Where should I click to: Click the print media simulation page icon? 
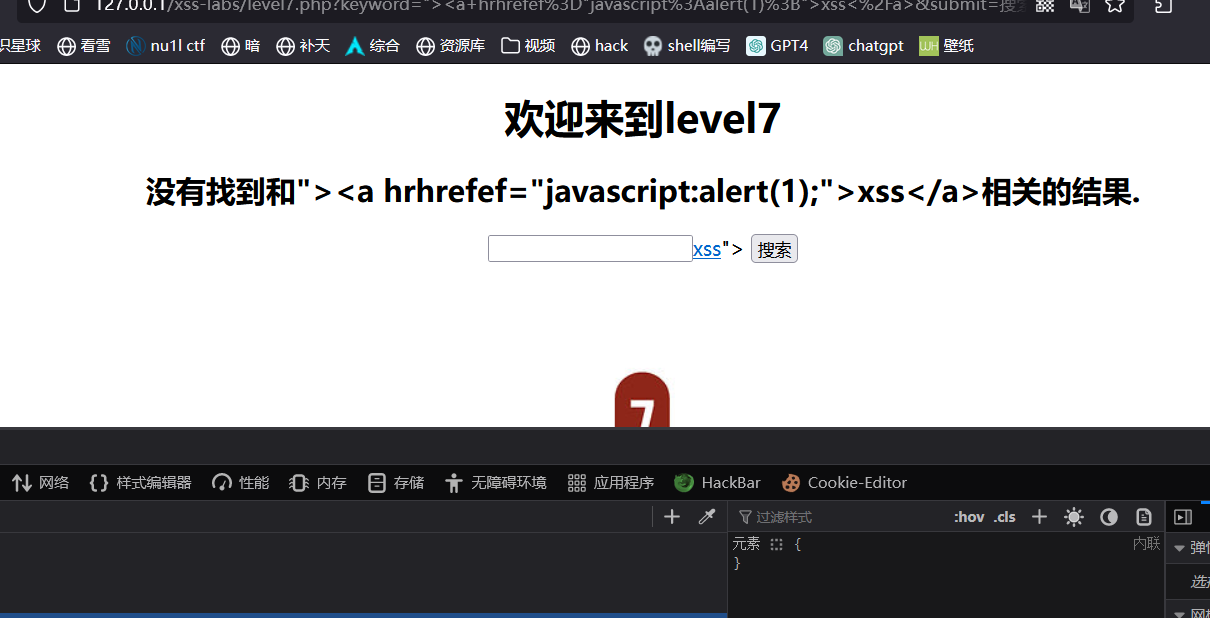coord(1144,517)
